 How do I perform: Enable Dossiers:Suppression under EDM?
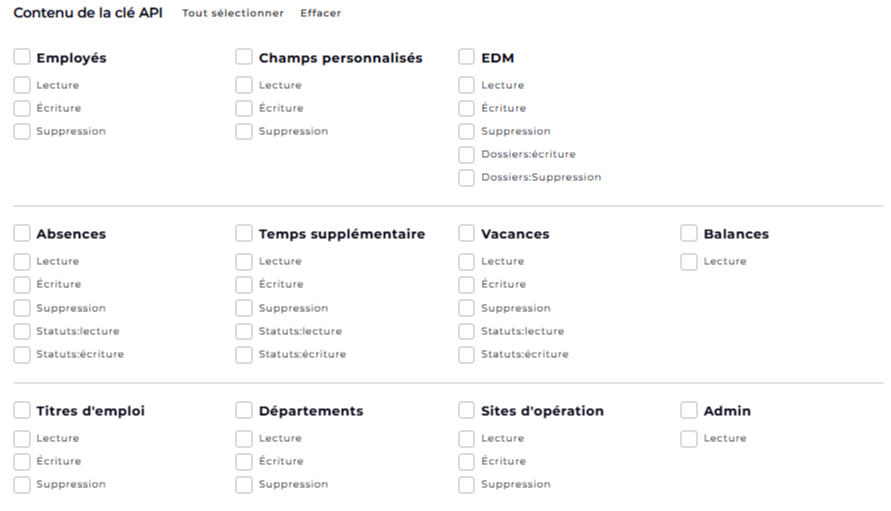466,177
